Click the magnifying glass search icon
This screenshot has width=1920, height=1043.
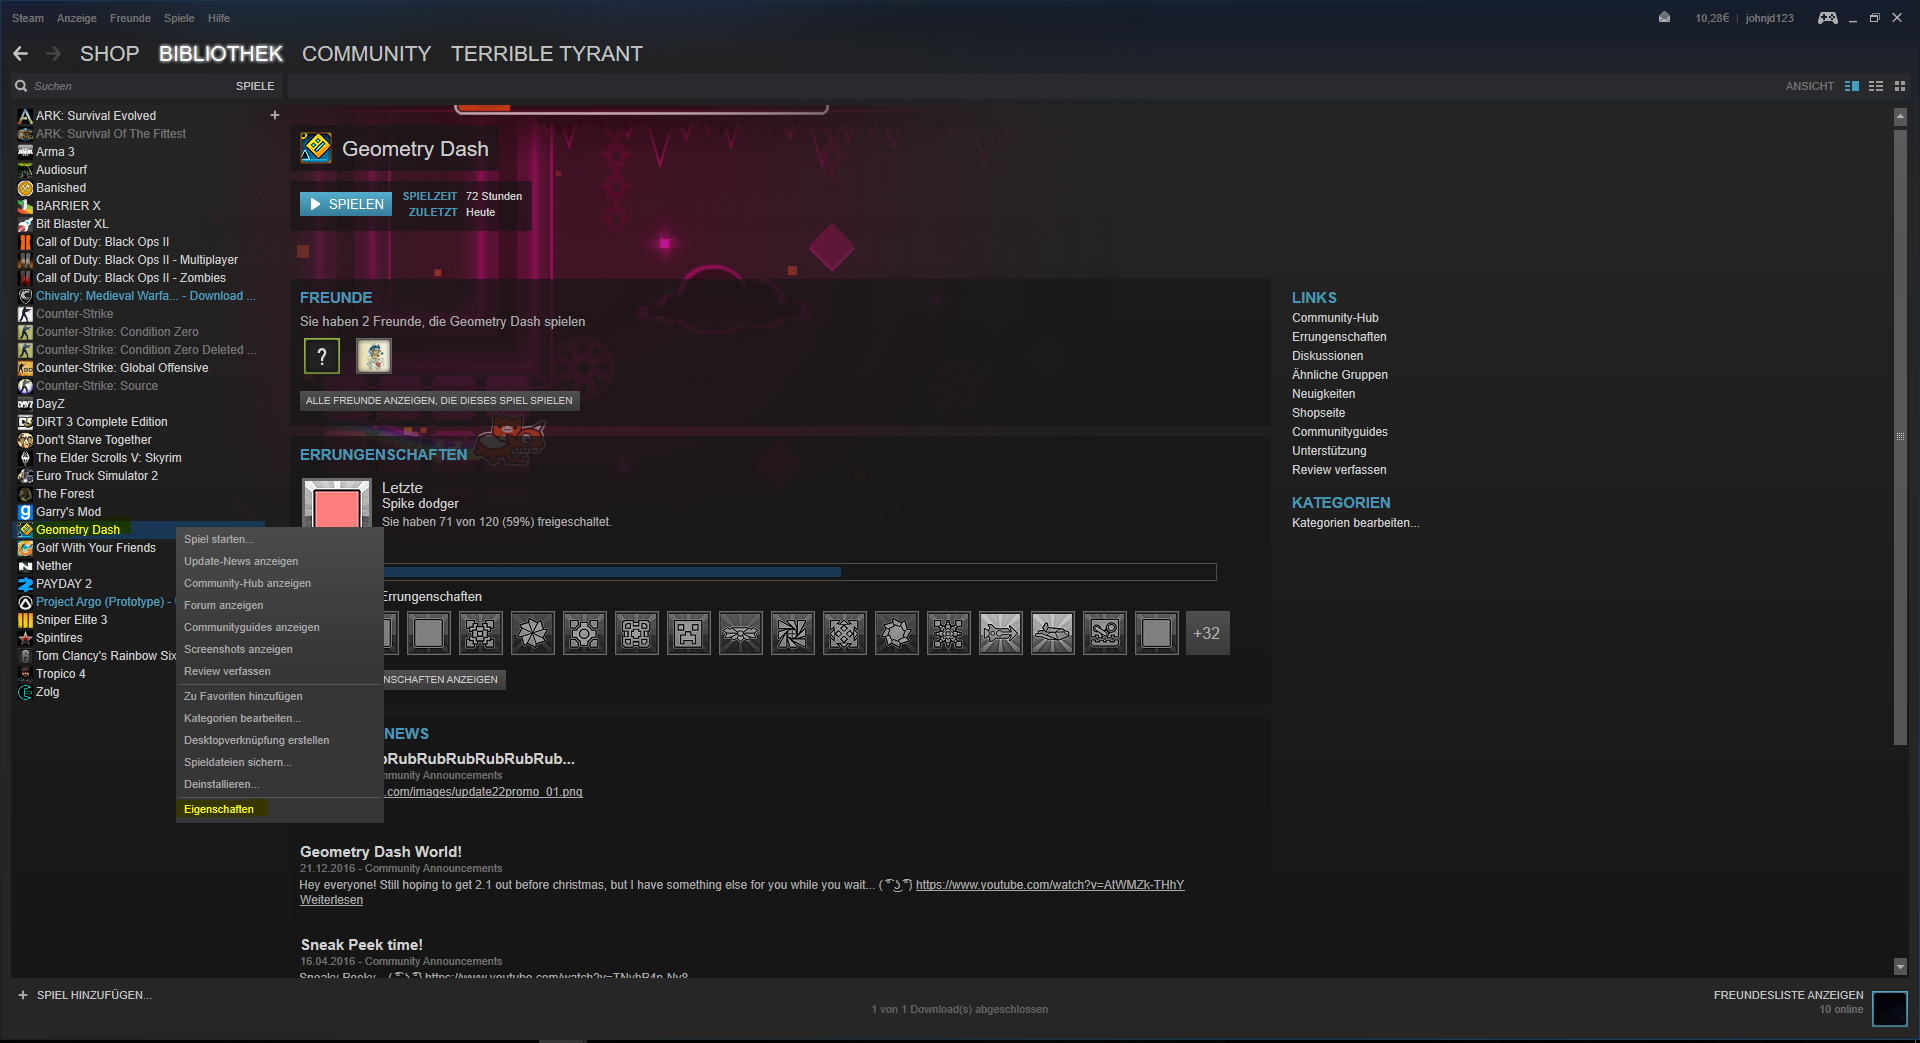[21, 86]
